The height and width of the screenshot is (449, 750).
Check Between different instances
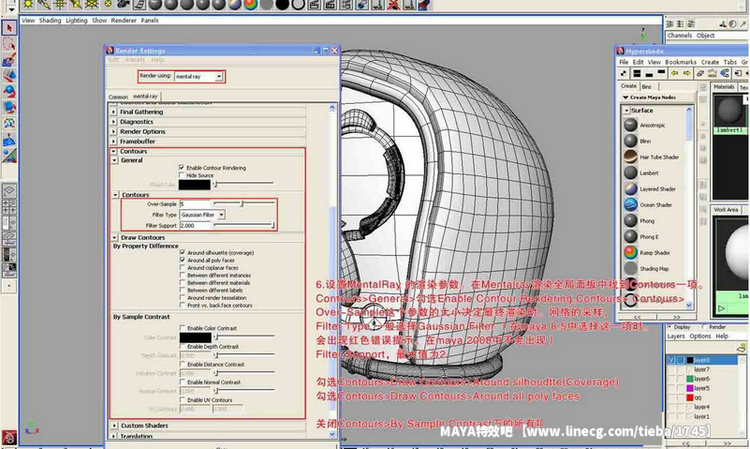click(182, 275)
